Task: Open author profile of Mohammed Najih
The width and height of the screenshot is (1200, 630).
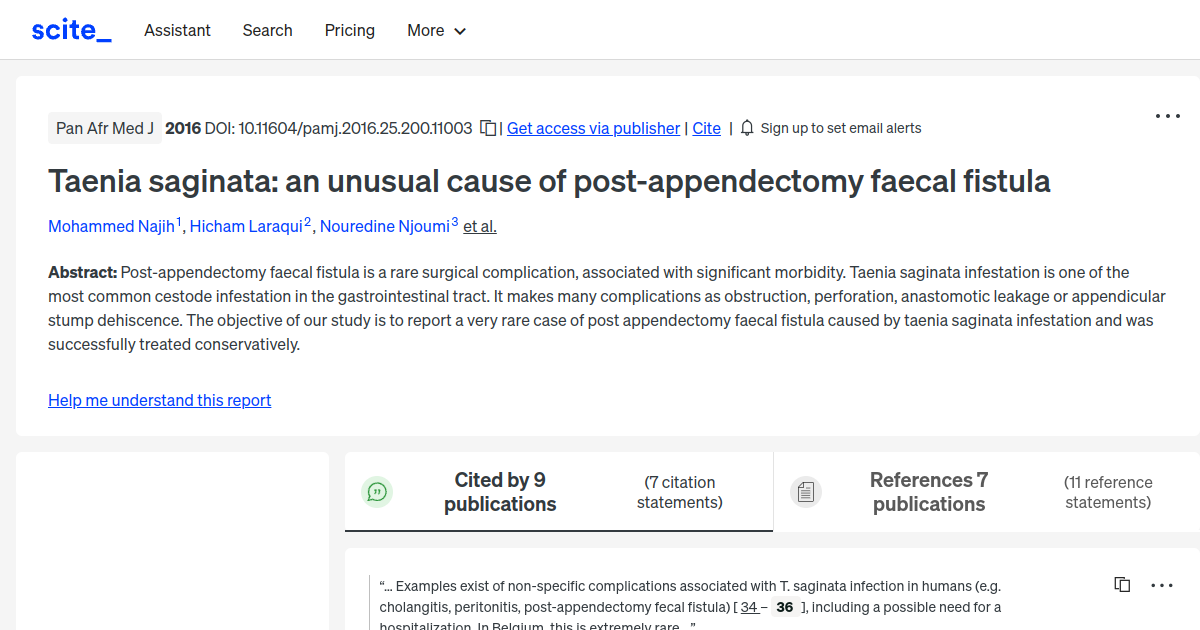Action: pyautogui.click(x=111, y=226)
